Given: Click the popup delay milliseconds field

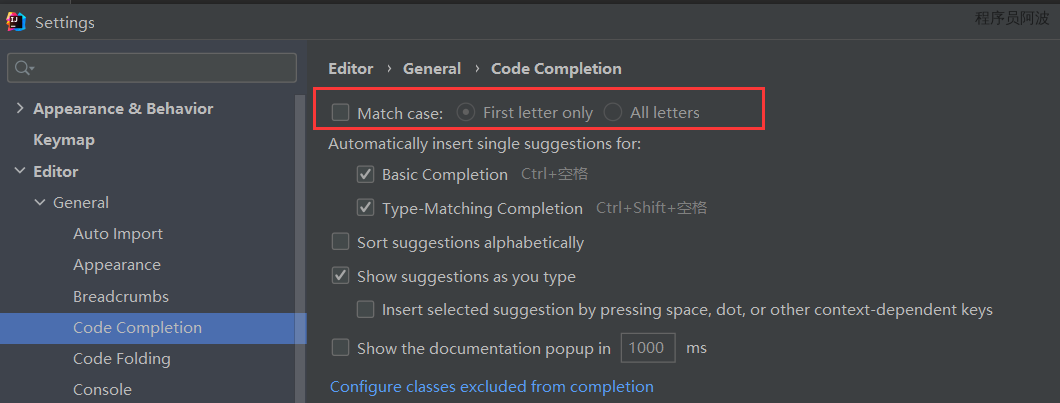Looking at the screenshot, I should (648, 348).
